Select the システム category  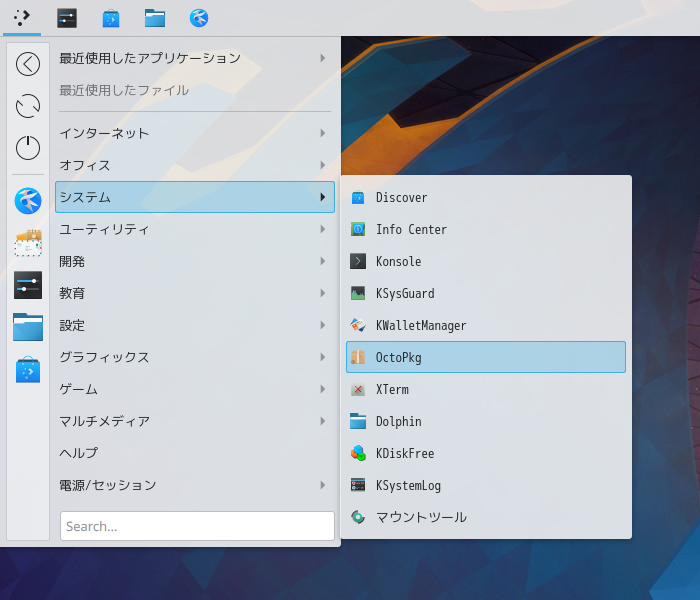pos(195,197)
